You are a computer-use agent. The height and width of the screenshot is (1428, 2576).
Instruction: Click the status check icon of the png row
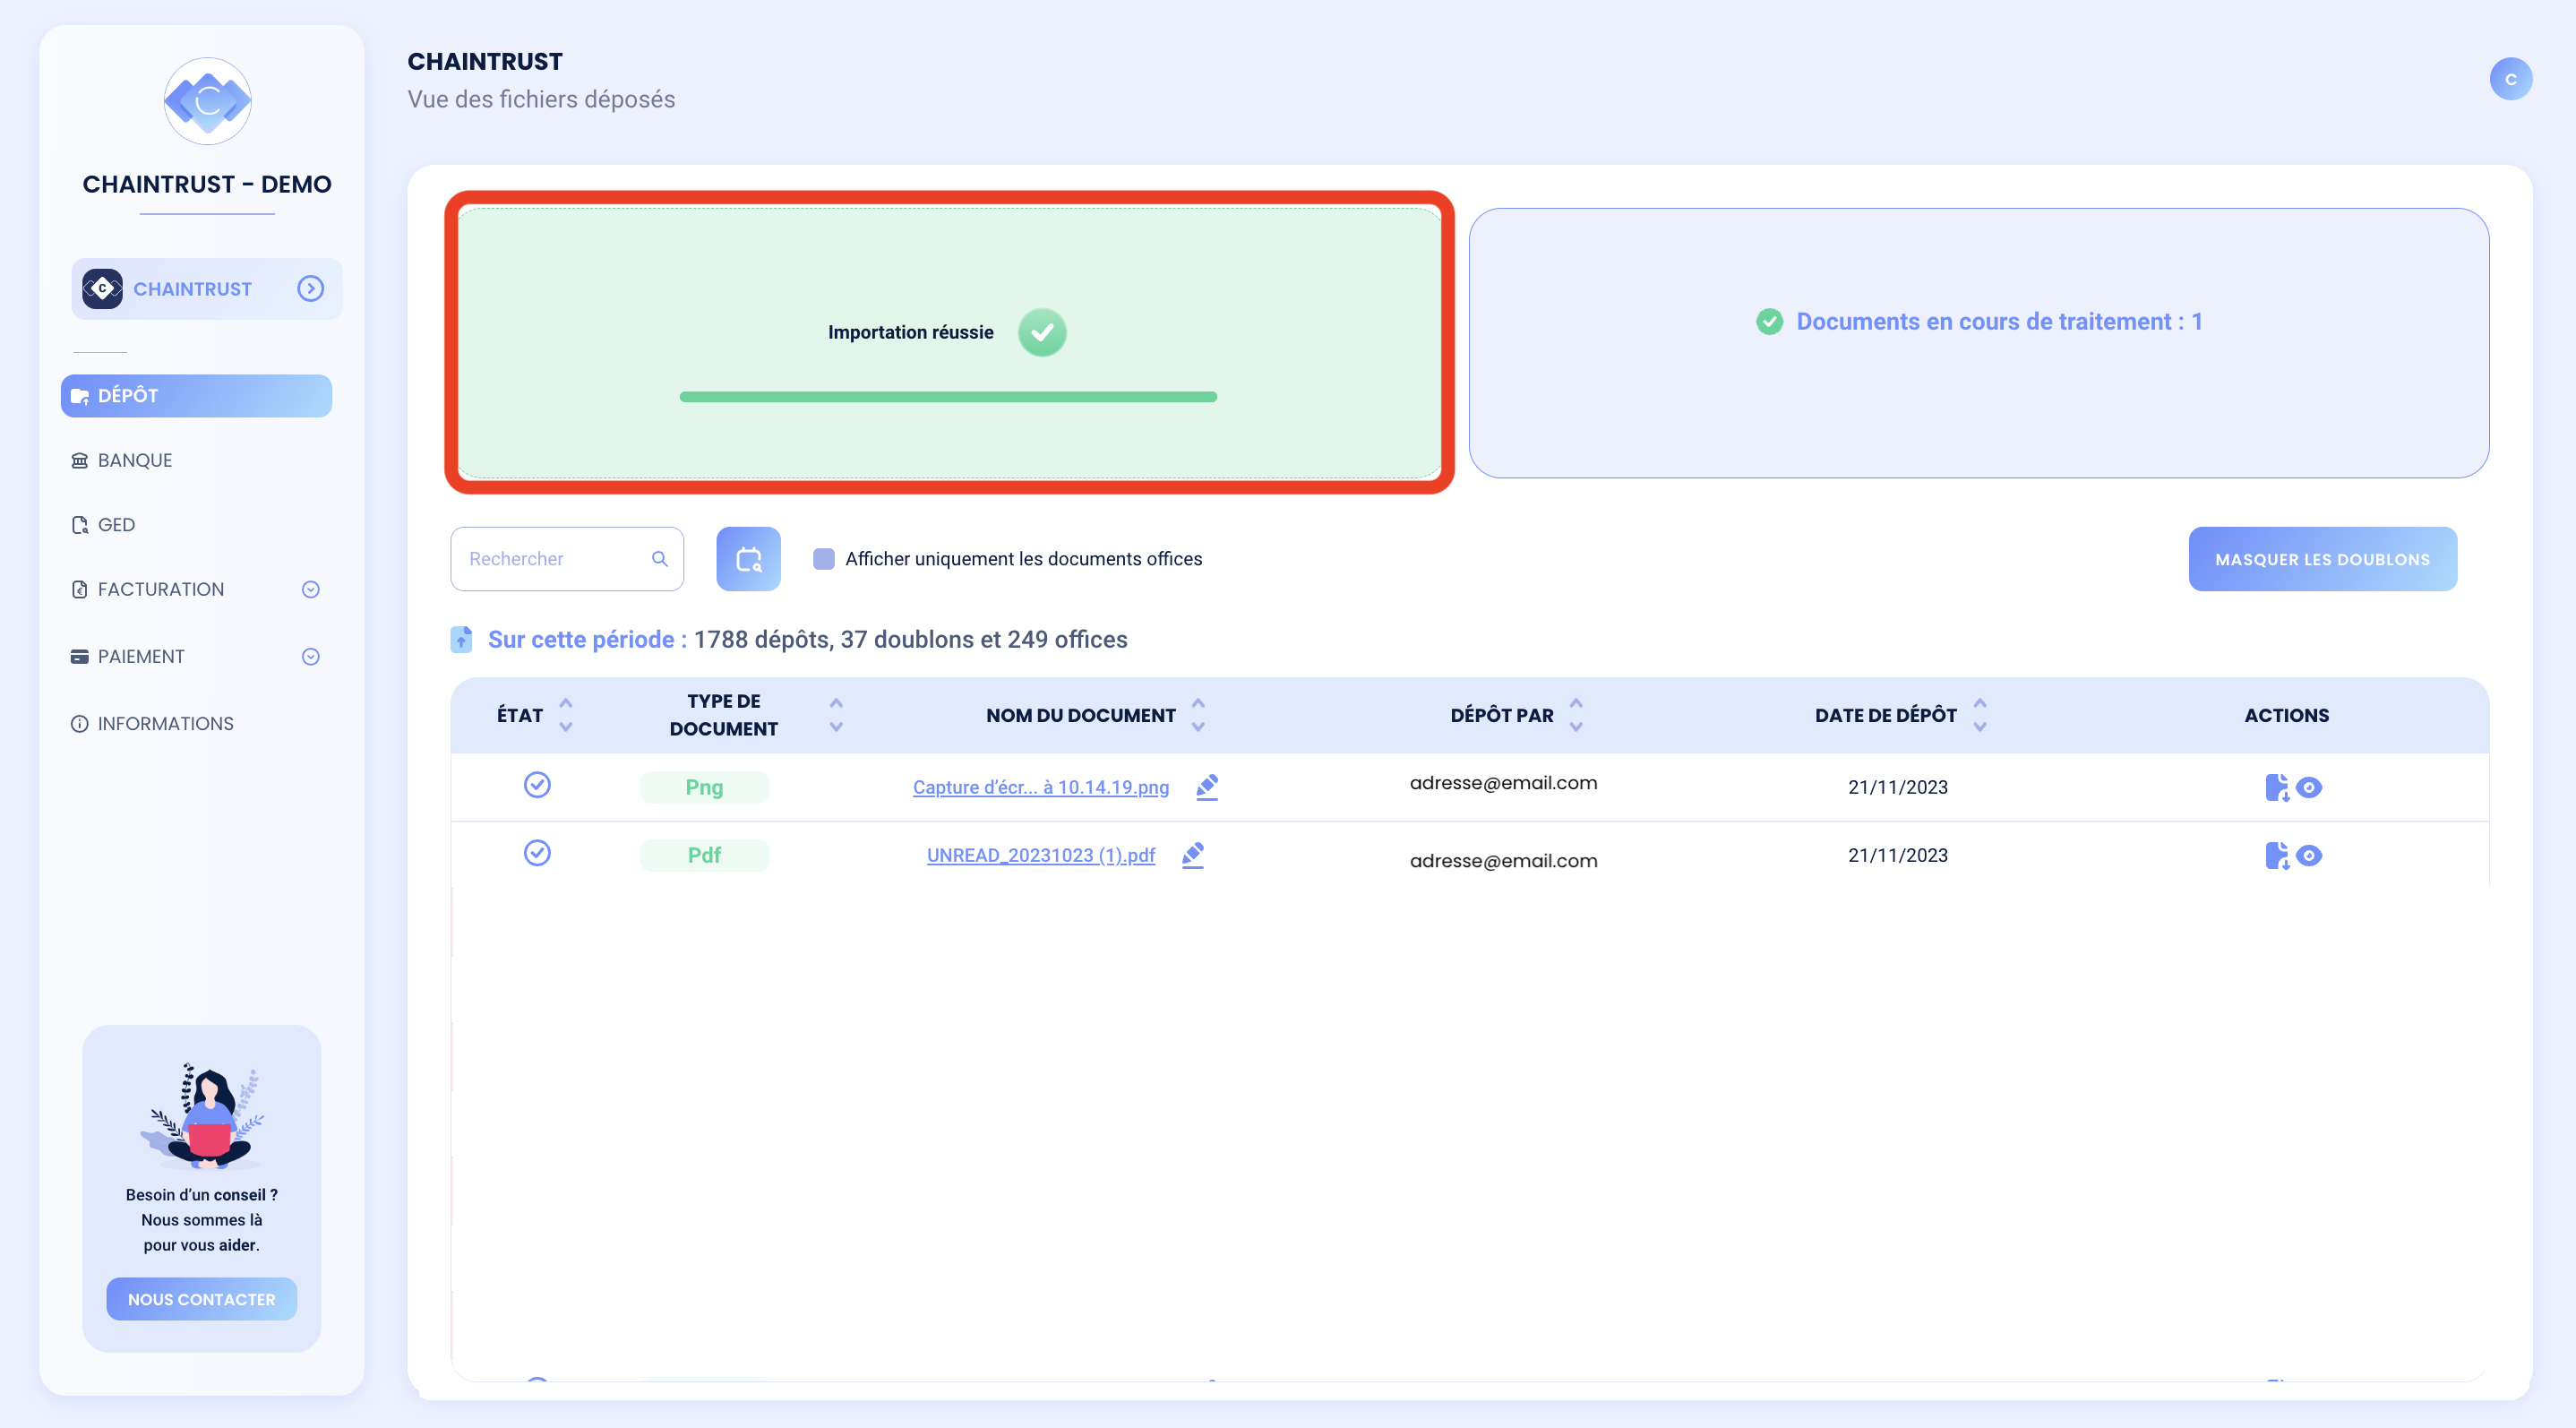pyautogui.click(x=537, y=784)
